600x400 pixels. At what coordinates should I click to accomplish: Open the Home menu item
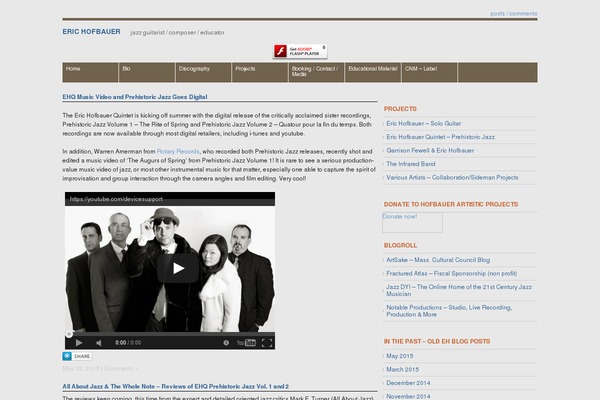point(90,72)
